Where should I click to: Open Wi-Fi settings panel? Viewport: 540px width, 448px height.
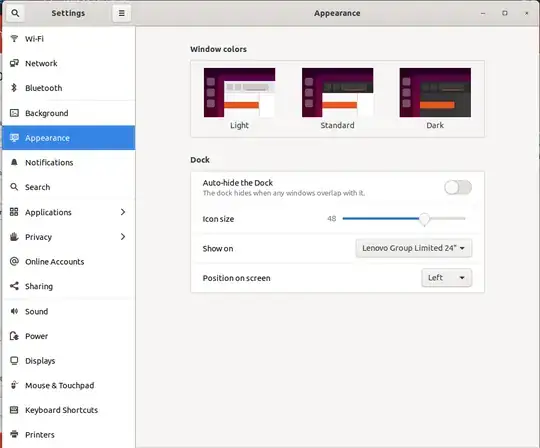pos(69,39)
